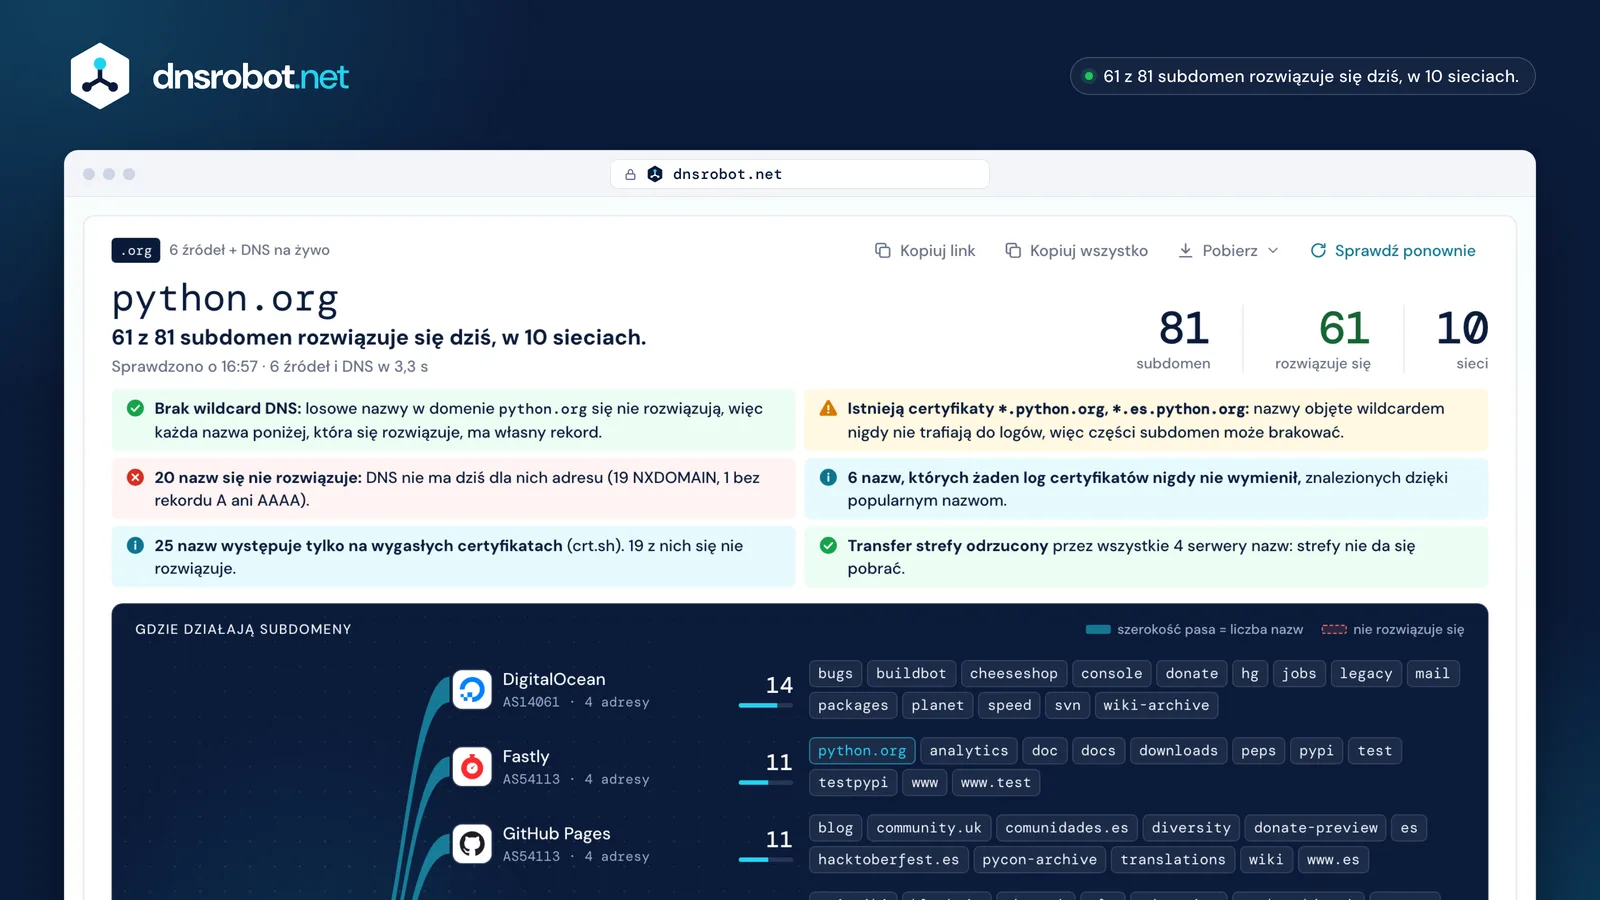Click the hacktoberfest.es subdomain tag
The height and width of the screenshot is (900, 1600).
pyautogui.click(x=888, y=859)
